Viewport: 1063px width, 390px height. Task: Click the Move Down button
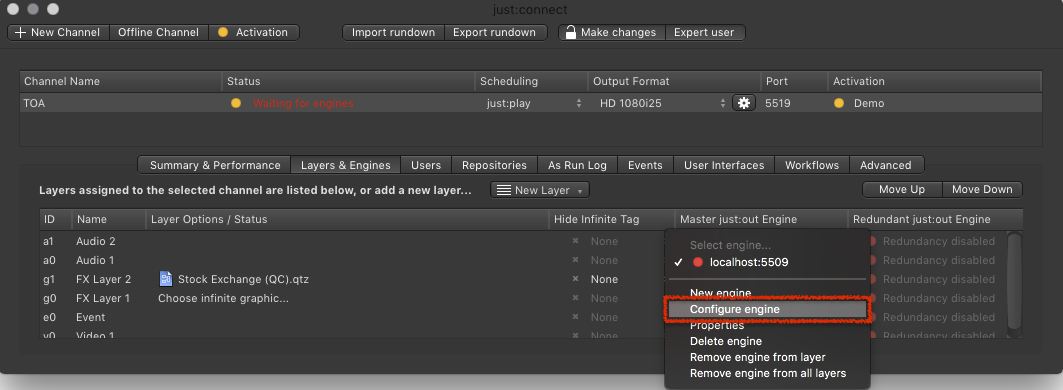tap(982, 189)
